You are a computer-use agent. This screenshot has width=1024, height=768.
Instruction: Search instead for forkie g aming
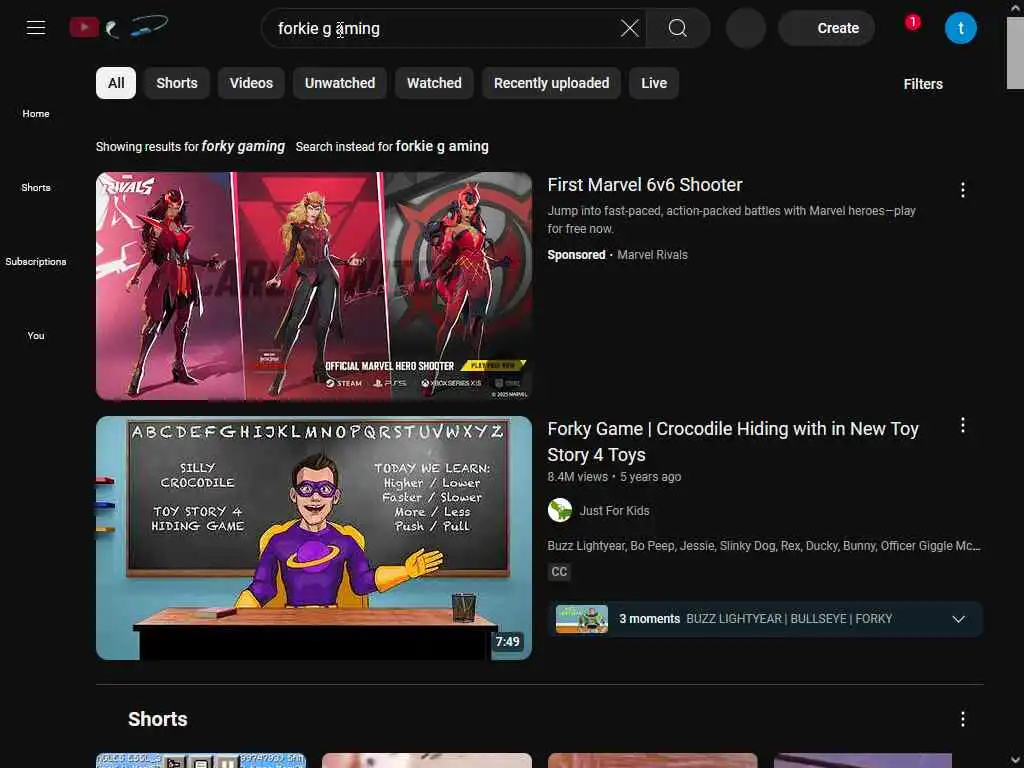pyautogui.click(x=442, y=146)
